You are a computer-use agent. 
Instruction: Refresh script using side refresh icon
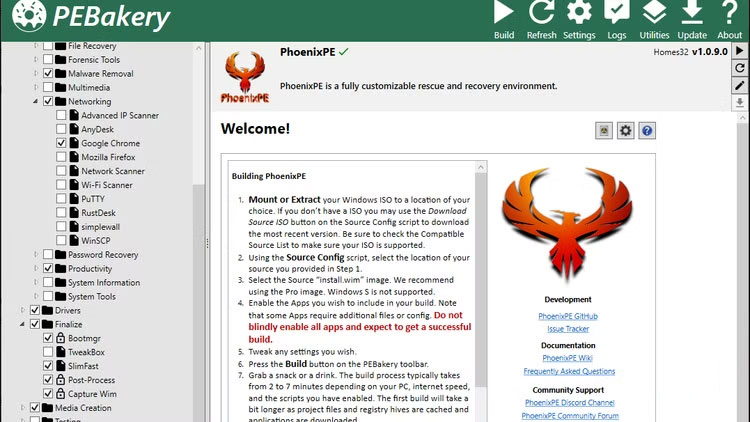pyautogui.click(x=739, y=68)
